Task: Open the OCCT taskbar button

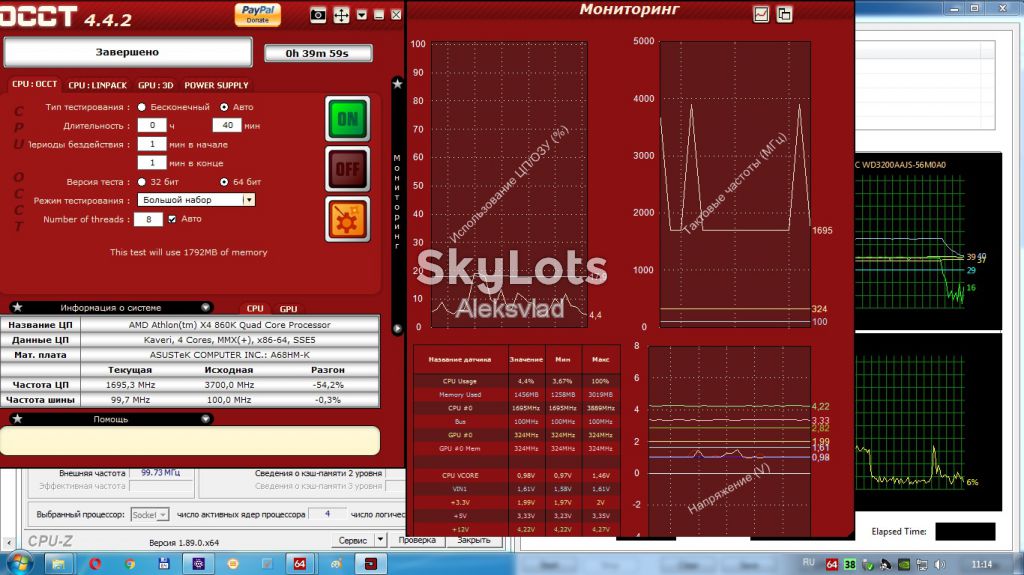Action: click(370, 563)
